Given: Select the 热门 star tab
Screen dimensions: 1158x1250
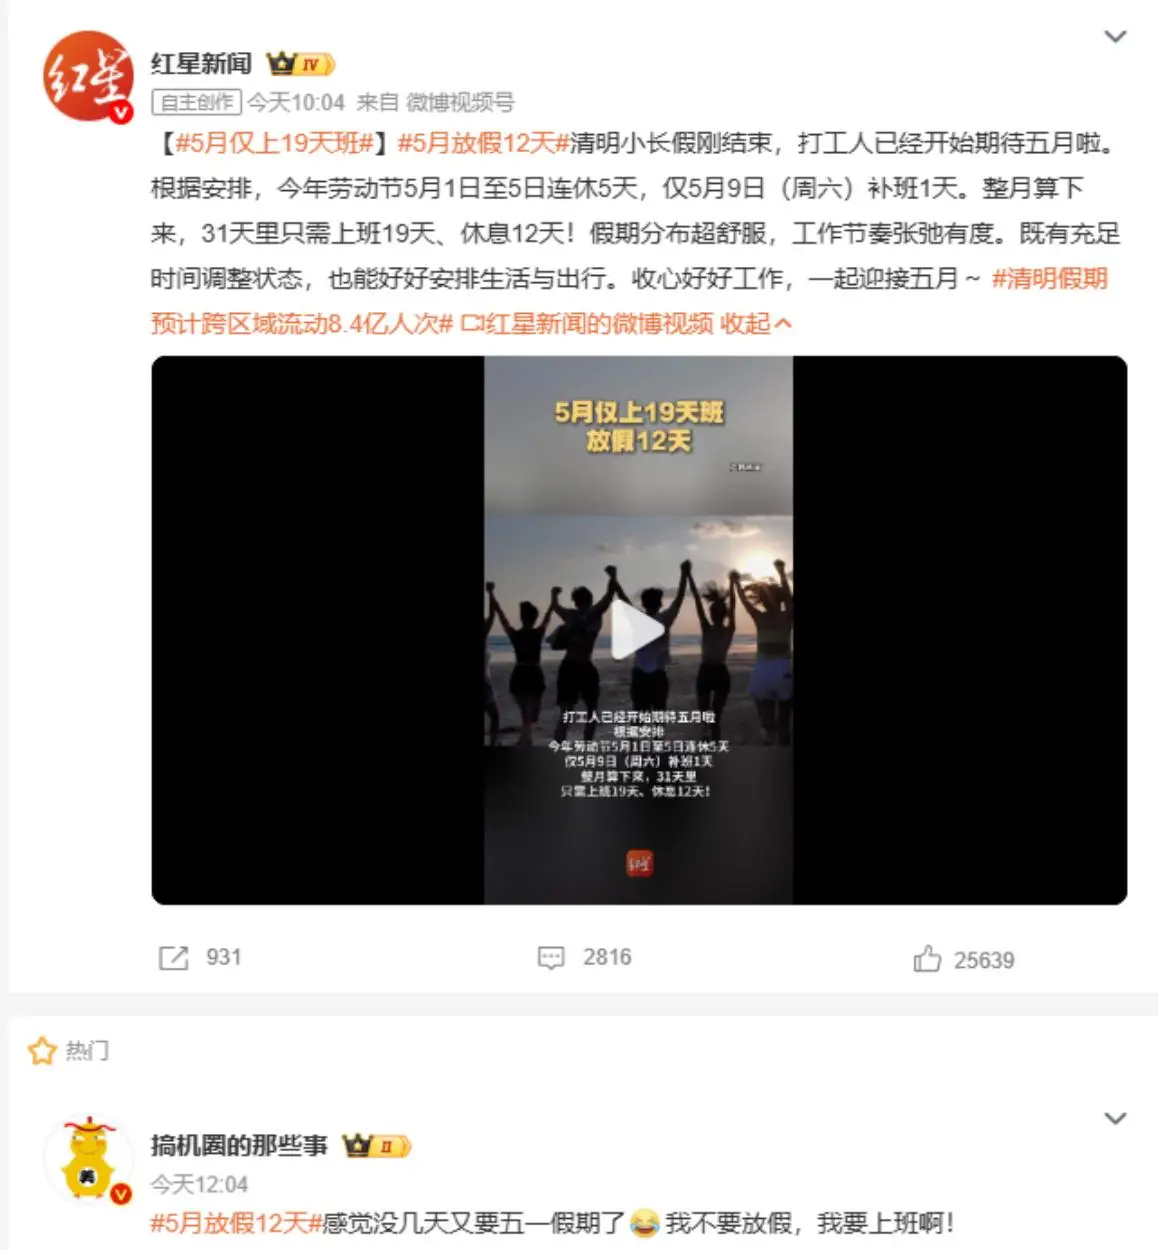Looking at the screenshot, I should [x=68, y=1051].
